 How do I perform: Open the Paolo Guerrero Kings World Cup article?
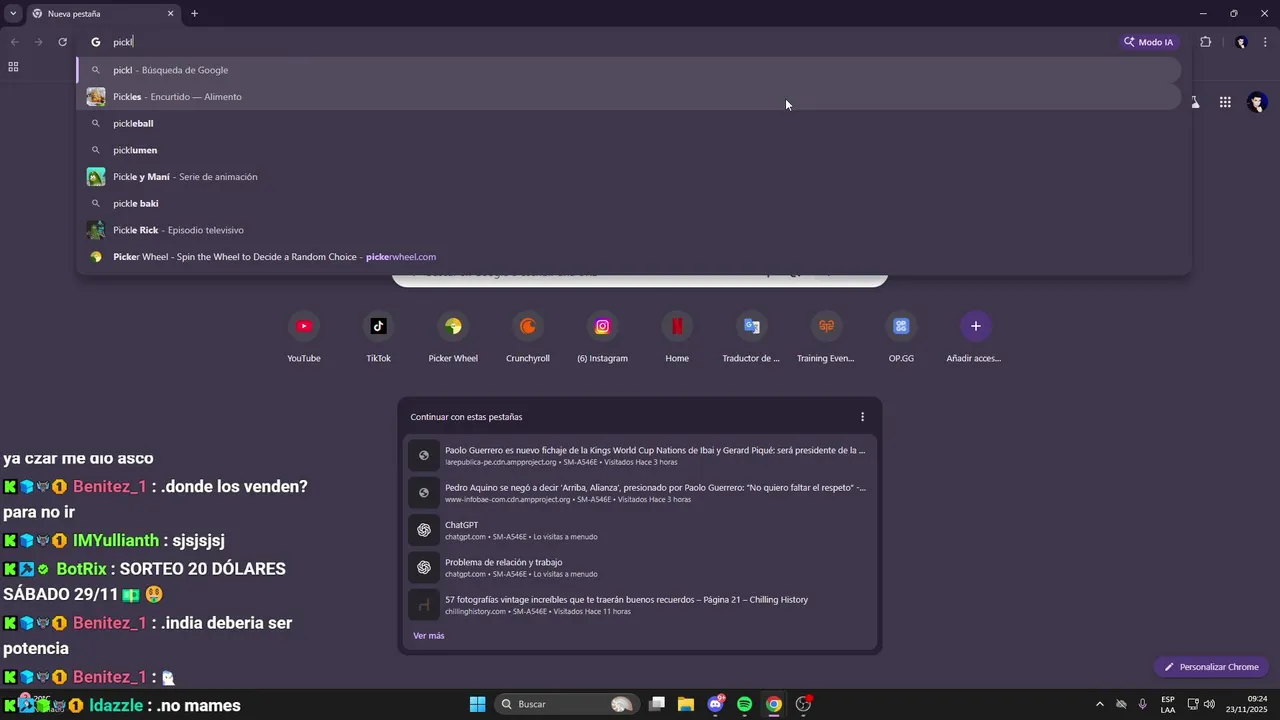click(x=639, y=455)
